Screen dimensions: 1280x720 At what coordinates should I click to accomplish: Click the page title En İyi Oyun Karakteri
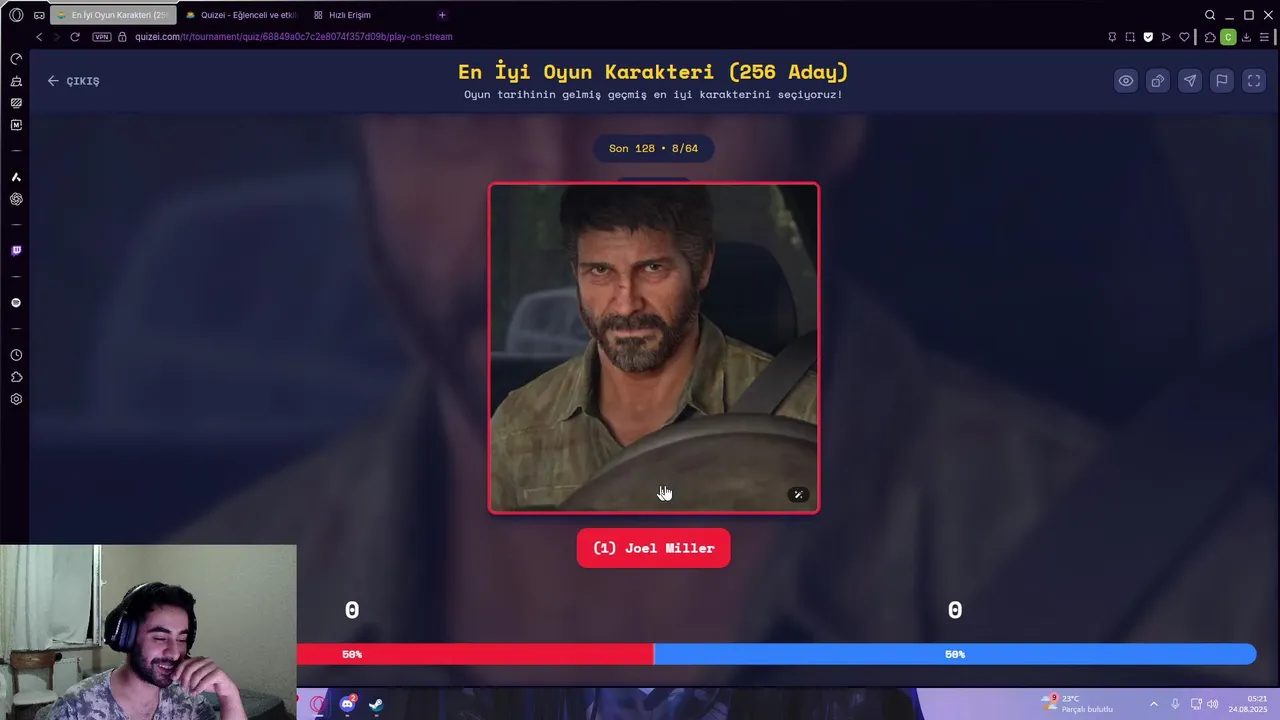653,72
